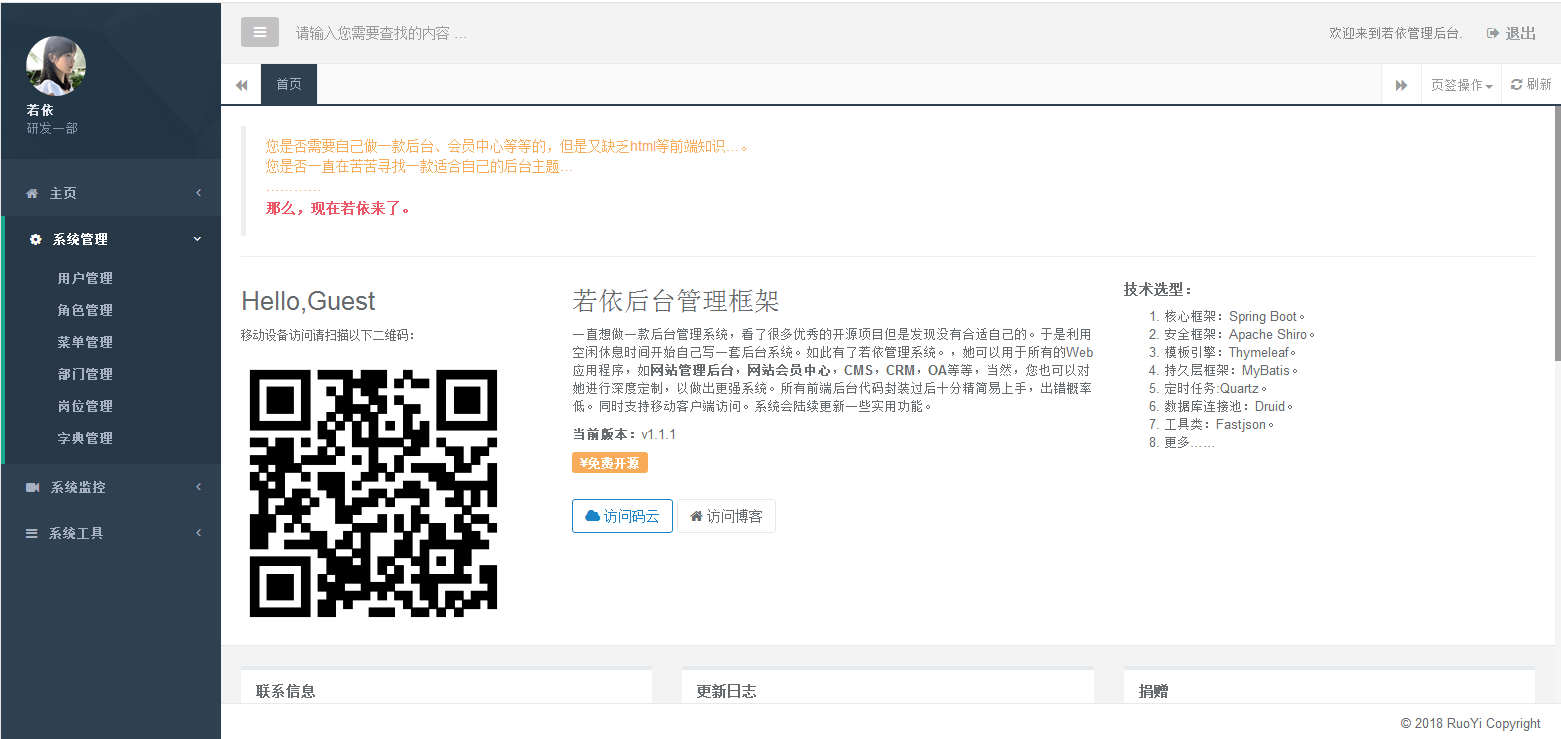Click the user avatar picture
Image resolution: width=1561 pixels, height=739 pixels.
pos(56,66)
